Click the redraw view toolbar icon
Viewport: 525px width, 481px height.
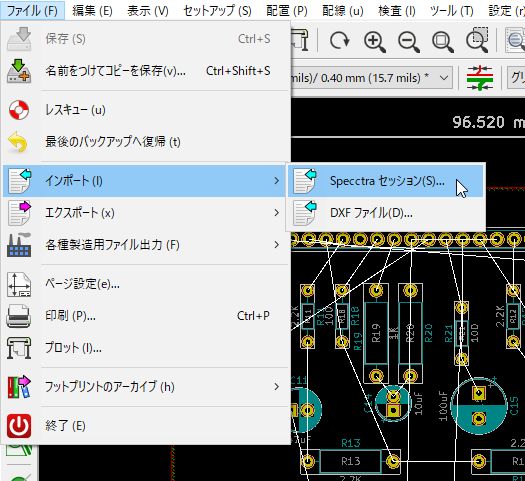coord(340,41)
